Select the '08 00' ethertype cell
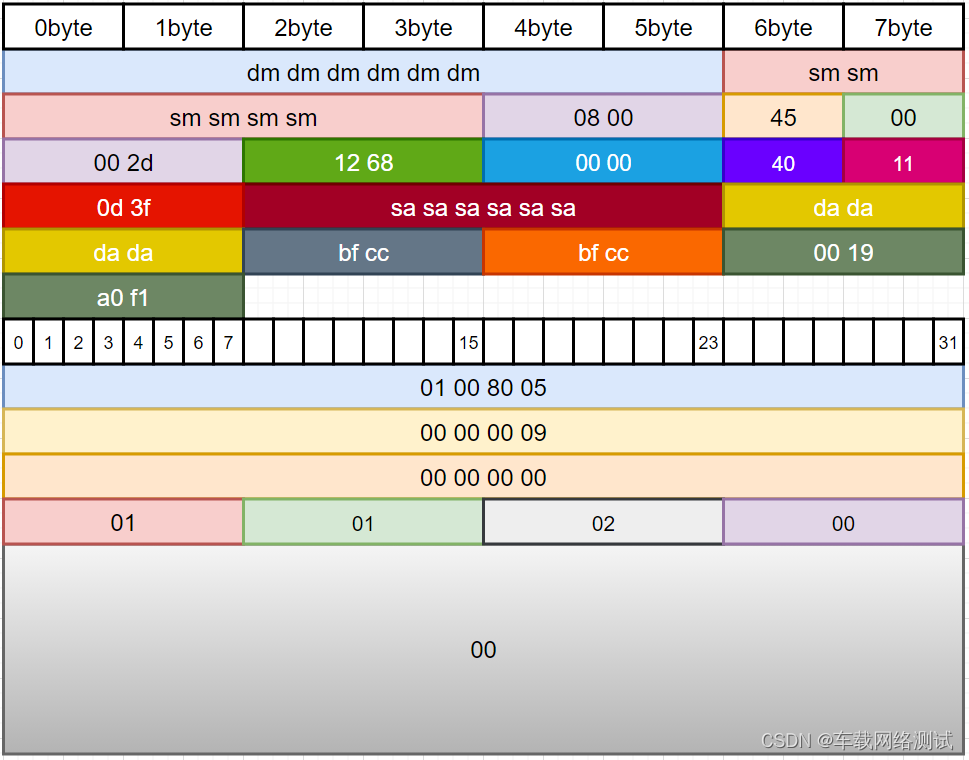This screenshot has width=969, height=760. (603, 117)
